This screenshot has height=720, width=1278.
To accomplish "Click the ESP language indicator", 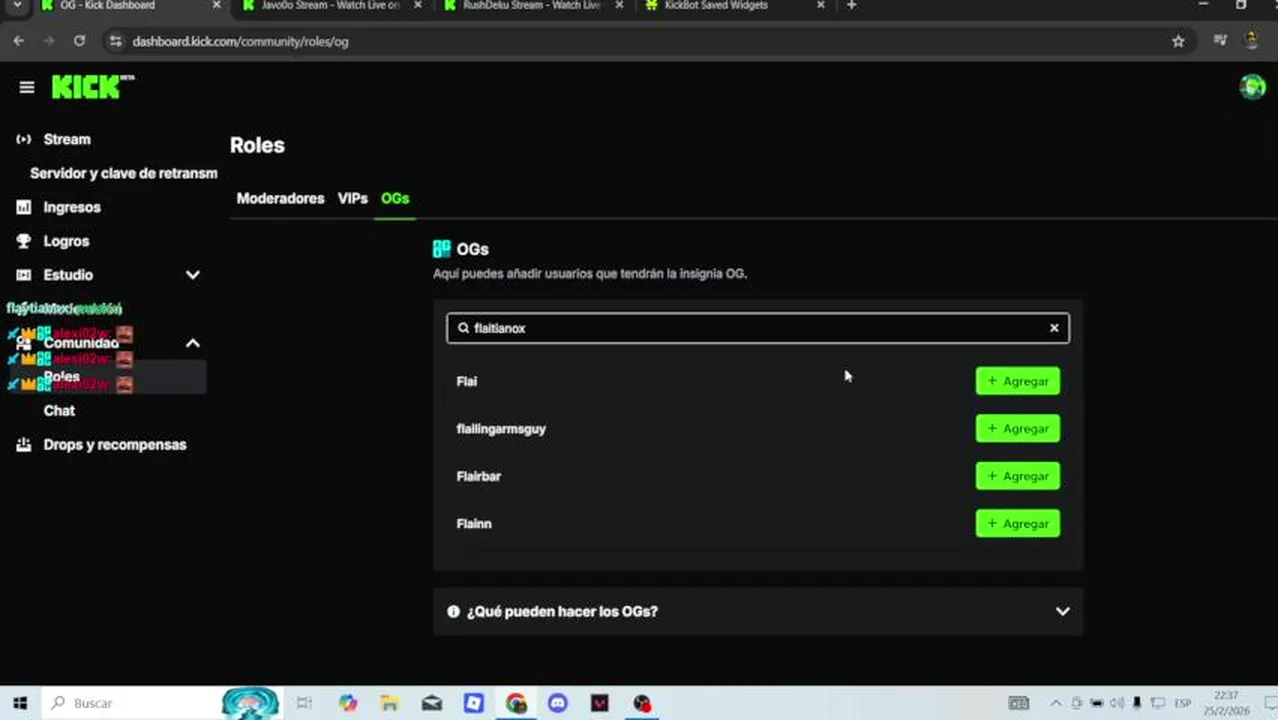I will (x=1183, y=703).
